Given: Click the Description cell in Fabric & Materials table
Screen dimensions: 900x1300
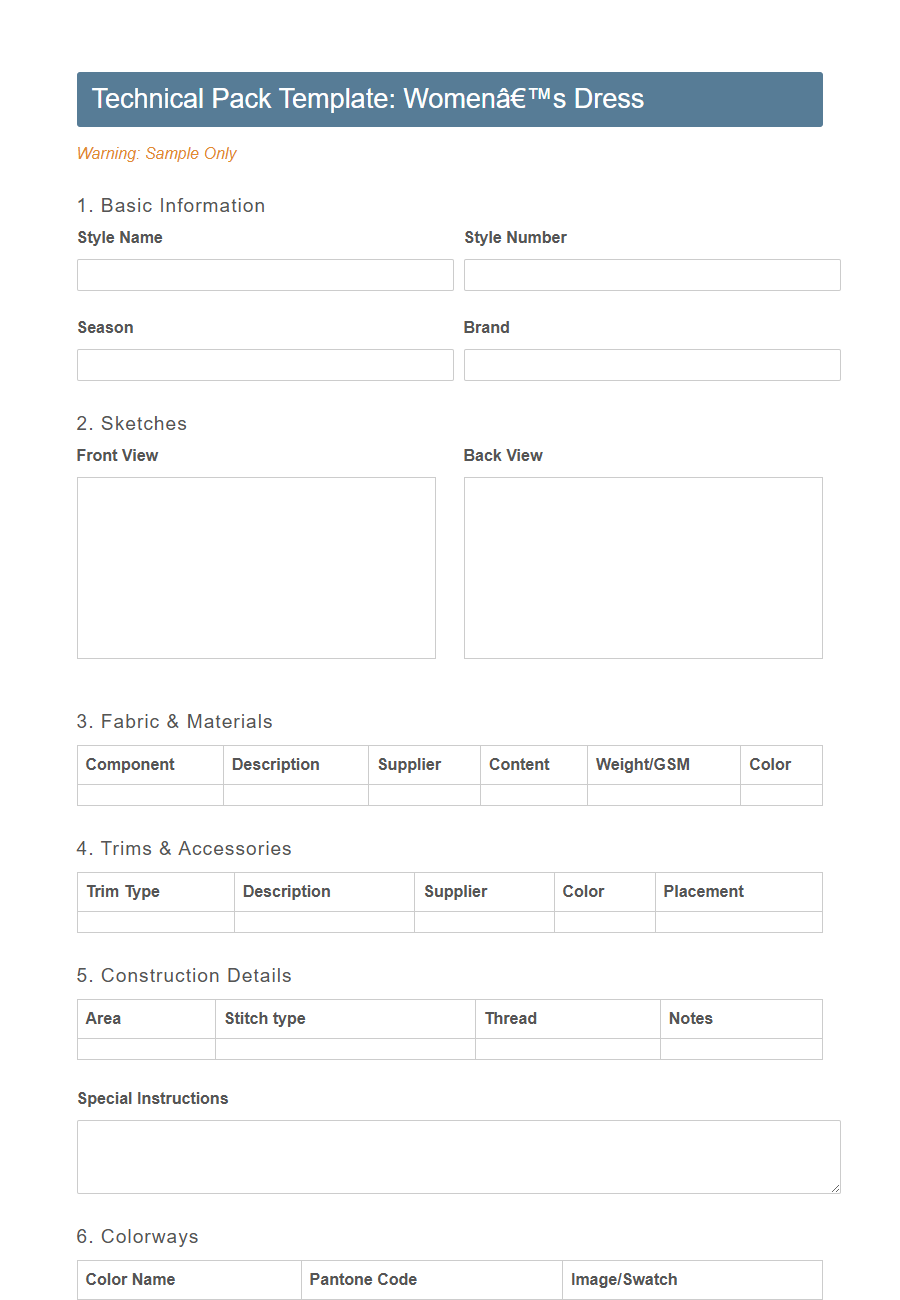Looking at the screenshot, I should [295, 793].
